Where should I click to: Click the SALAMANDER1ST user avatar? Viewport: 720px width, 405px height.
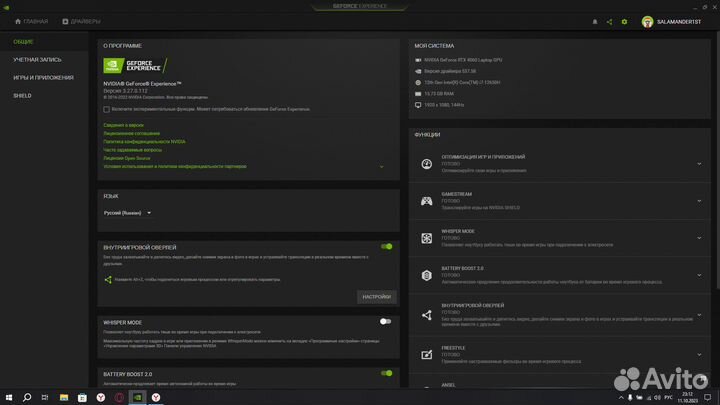tap(648, 21)
